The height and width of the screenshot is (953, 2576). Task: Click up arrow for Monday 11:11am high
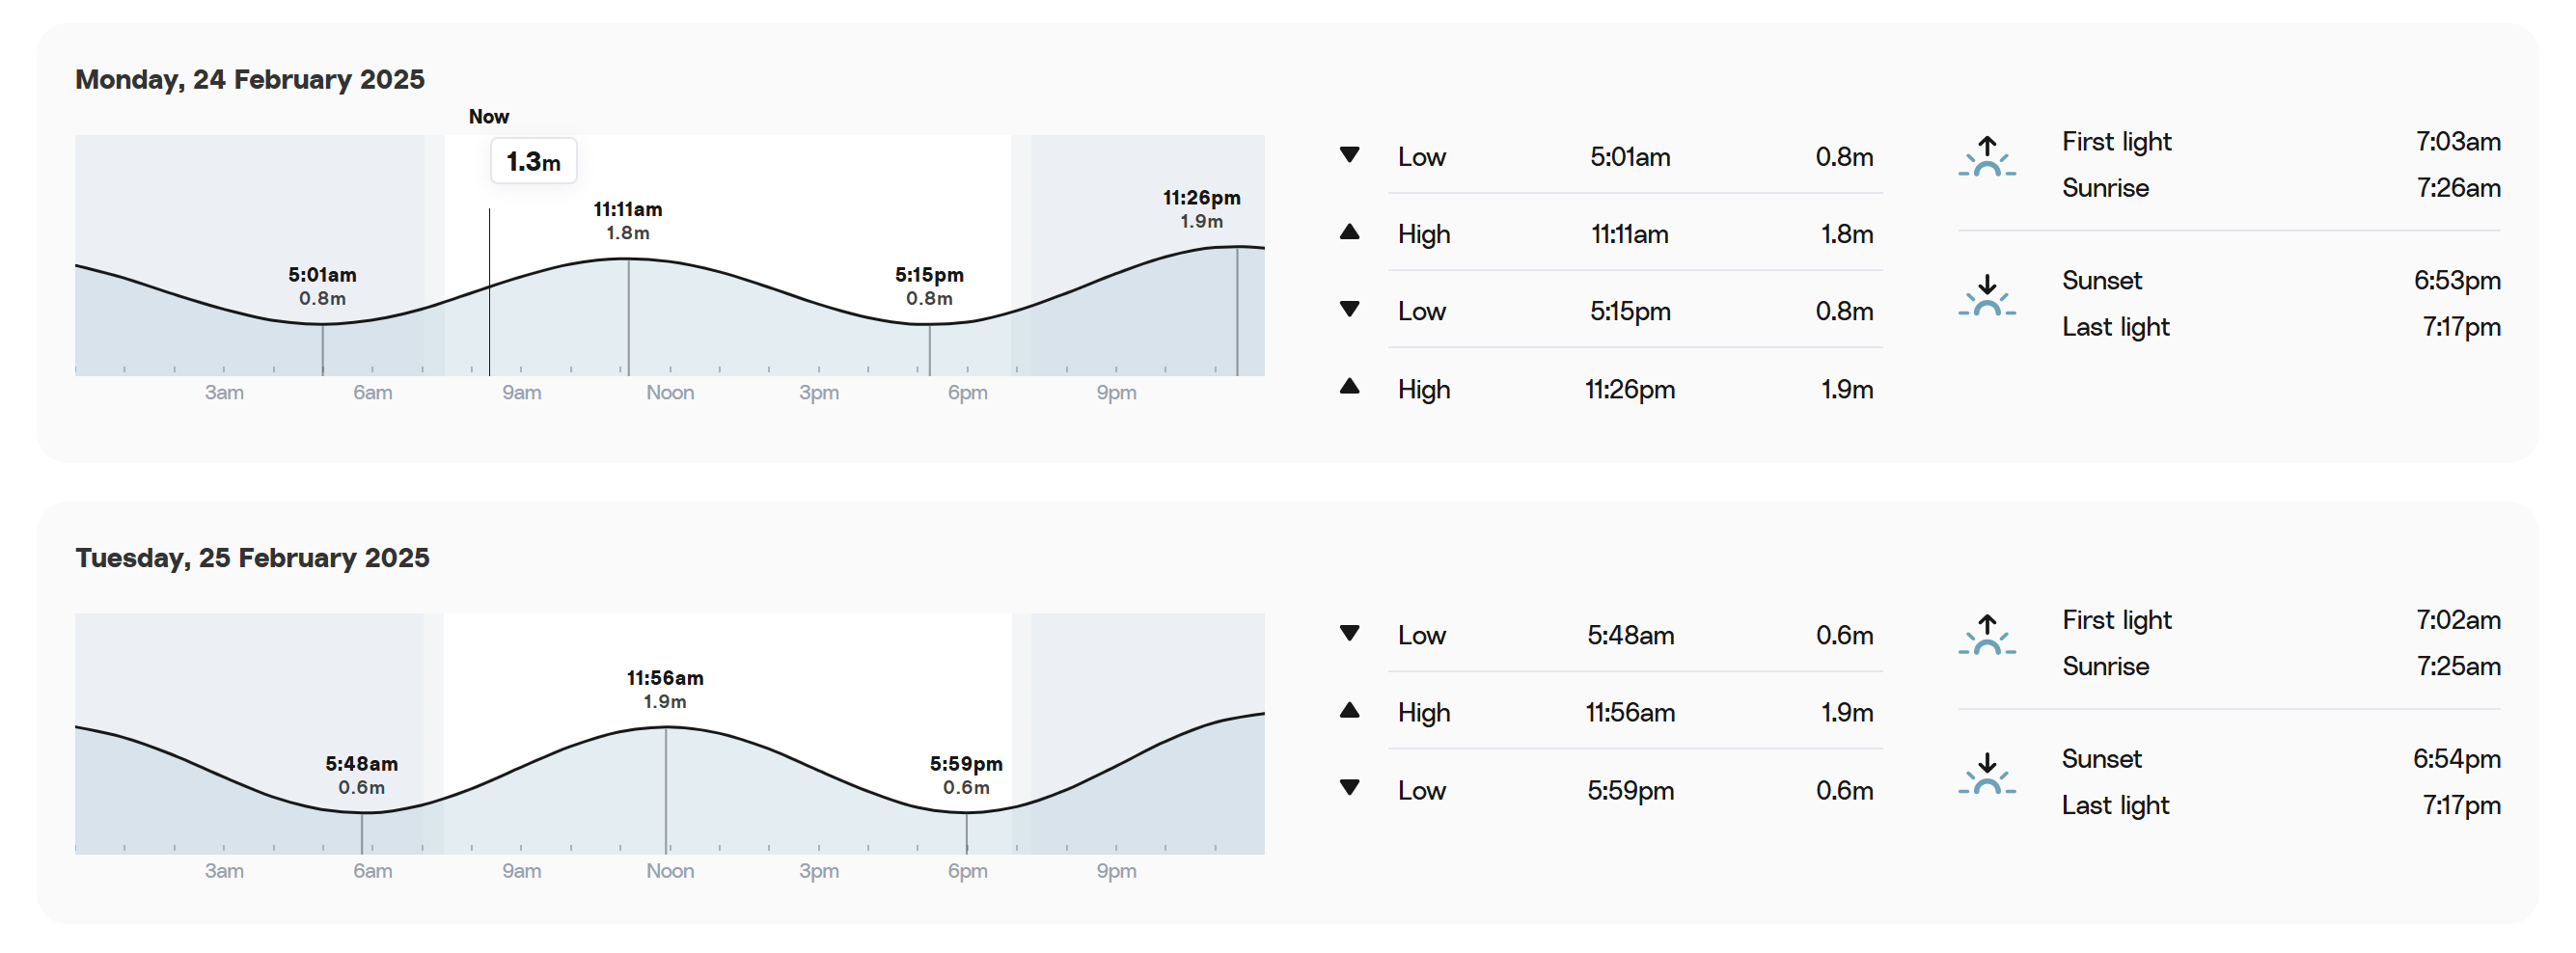pyautogui.click(x=1349, y=232)
